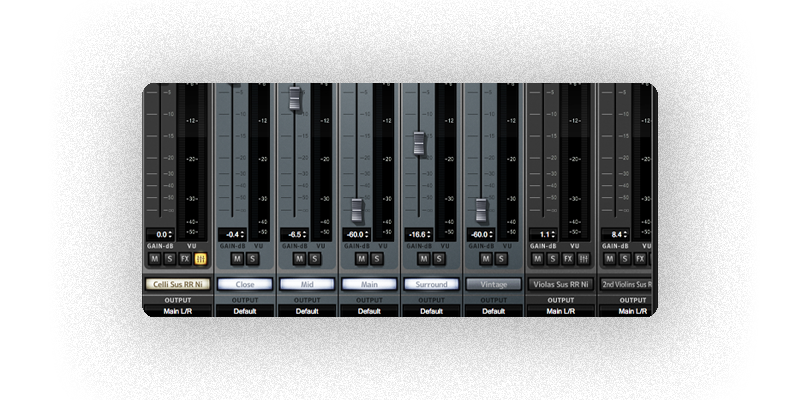Open output selector of Celli channel
The image size is (800, 400).
click(x=177, y=311)
